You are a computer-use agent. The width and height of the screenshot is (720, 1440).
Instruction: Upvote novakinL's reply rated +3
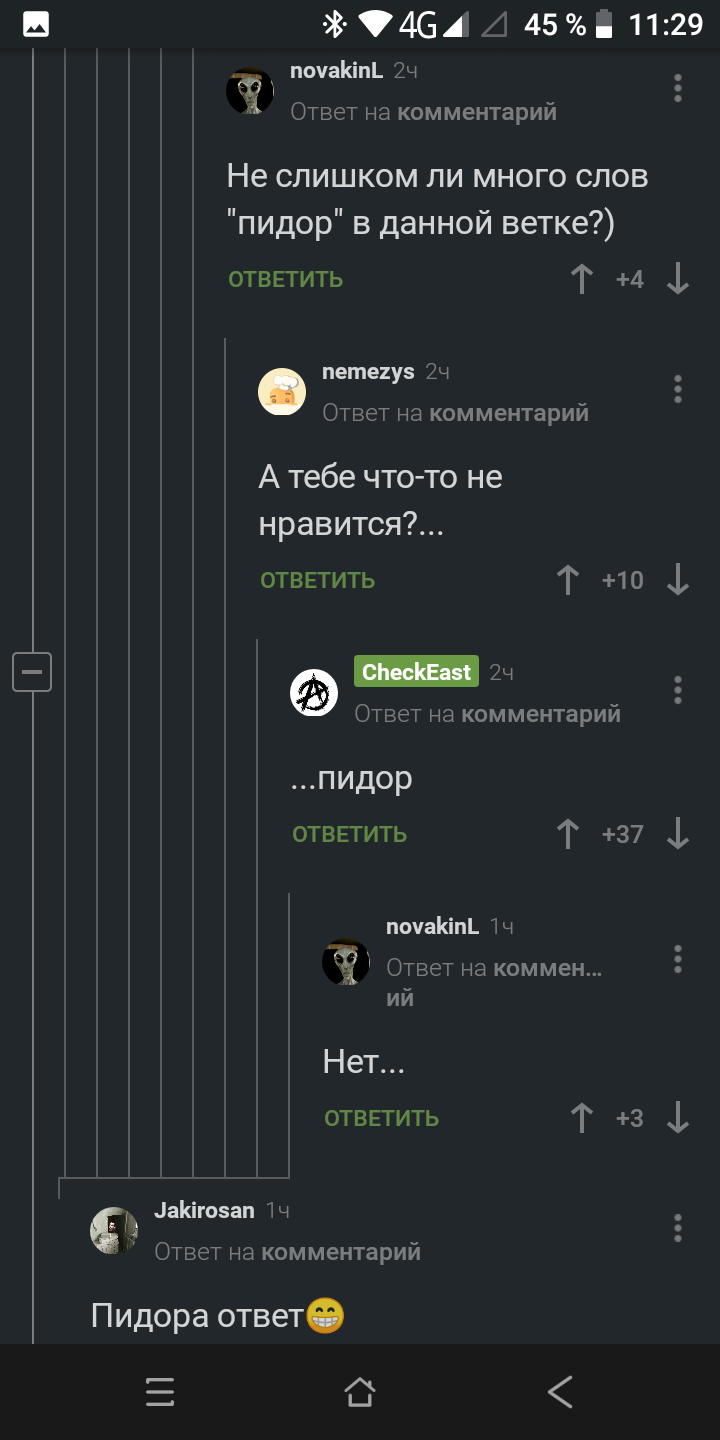point(582,1118)
